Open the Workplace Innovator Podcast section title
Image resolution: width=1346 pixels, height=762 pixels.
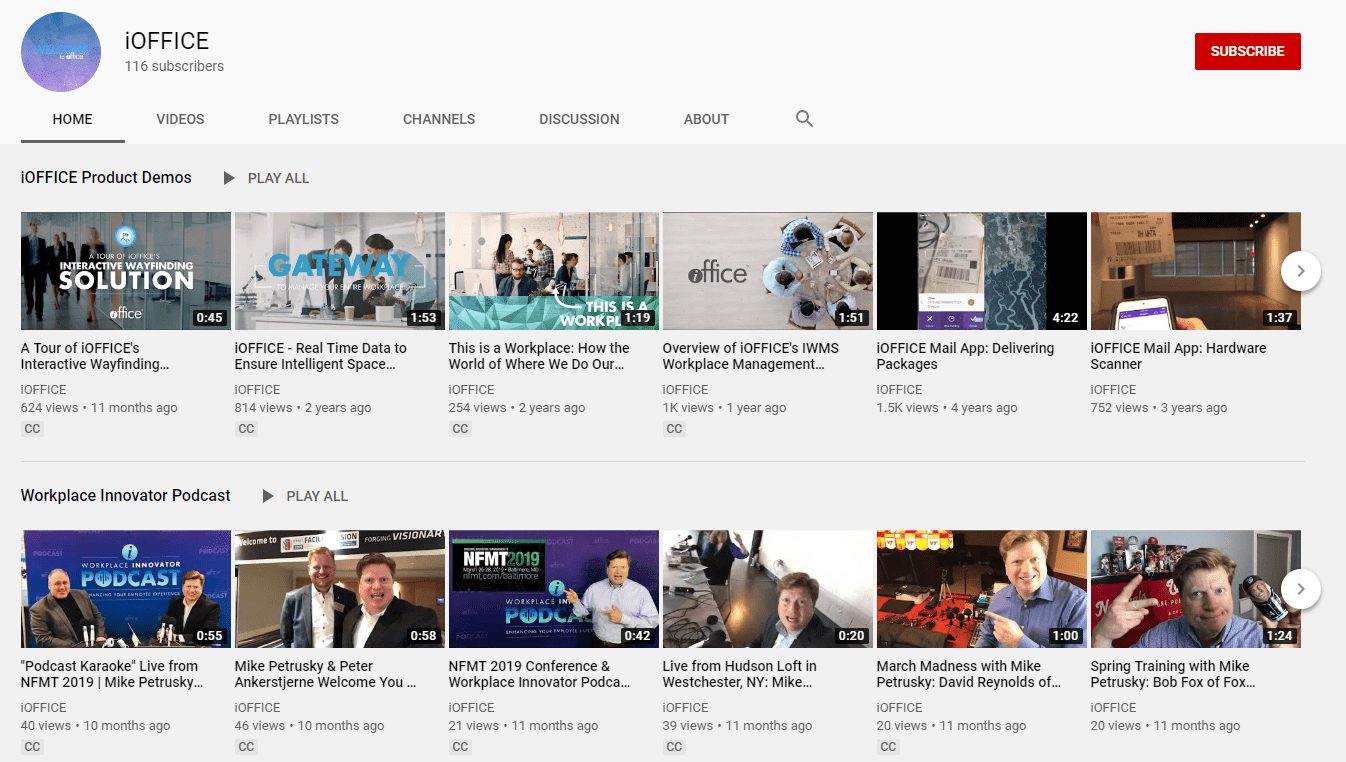click(x=126, y=495)
